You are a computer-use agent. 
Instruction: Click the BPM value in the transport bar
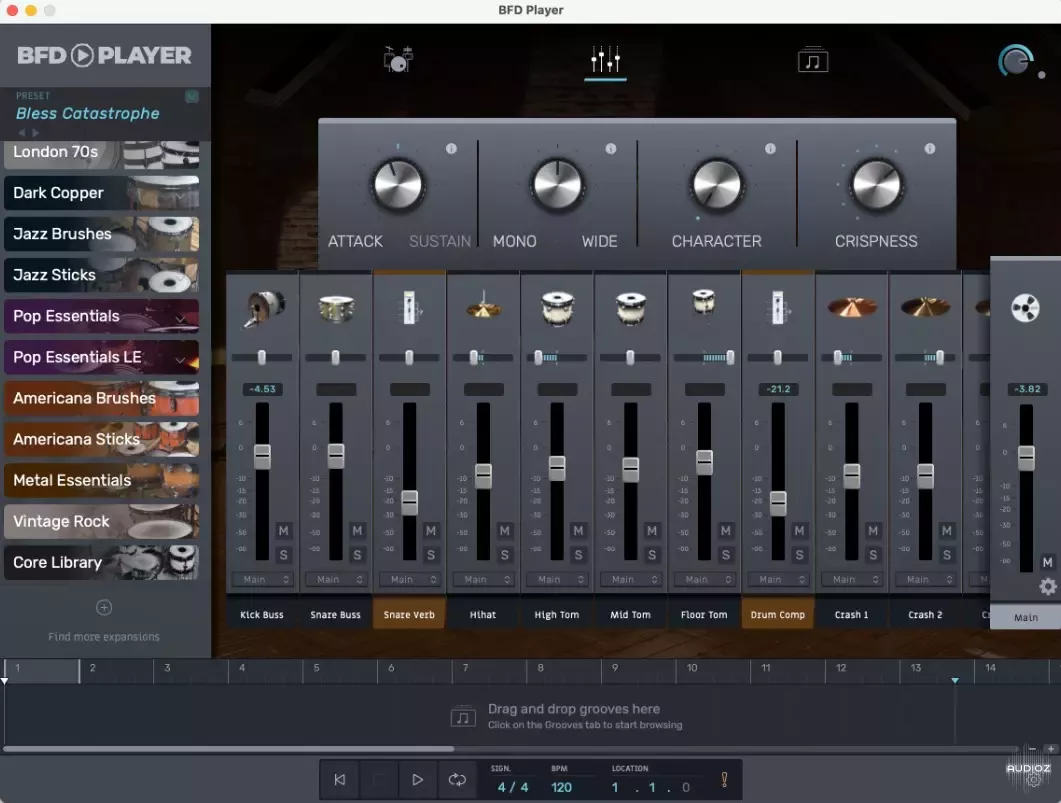click(560, 787)
